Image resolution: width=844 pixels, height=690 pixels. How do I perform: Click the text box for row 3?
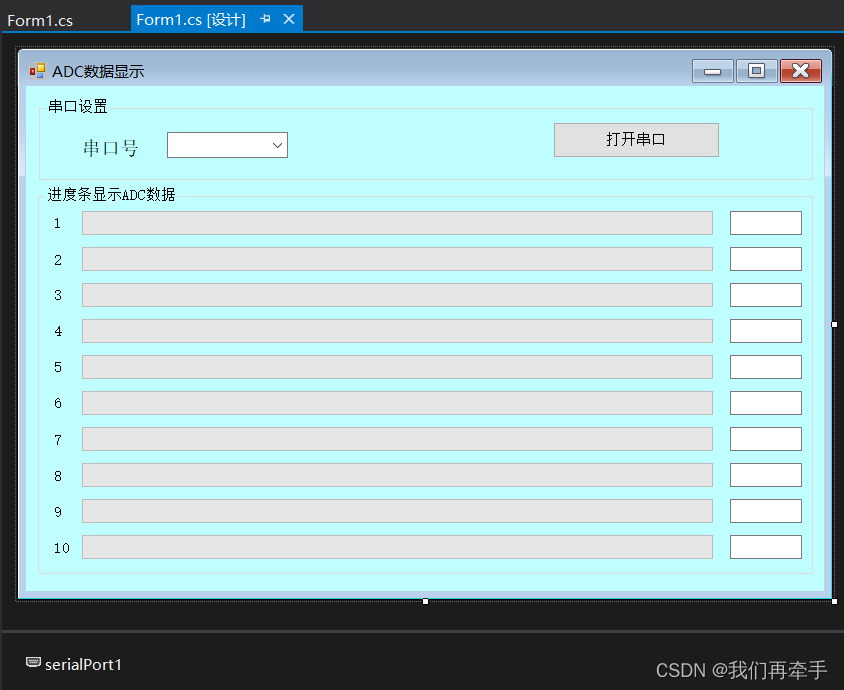765,295
